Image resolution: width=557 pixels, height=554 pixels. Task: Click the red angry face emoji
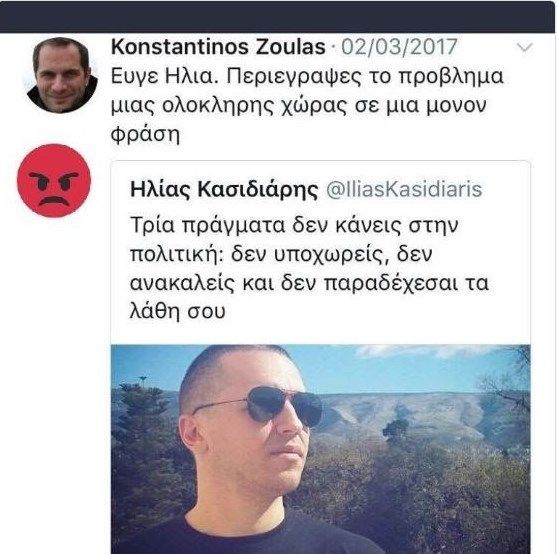tap(54, 180)
